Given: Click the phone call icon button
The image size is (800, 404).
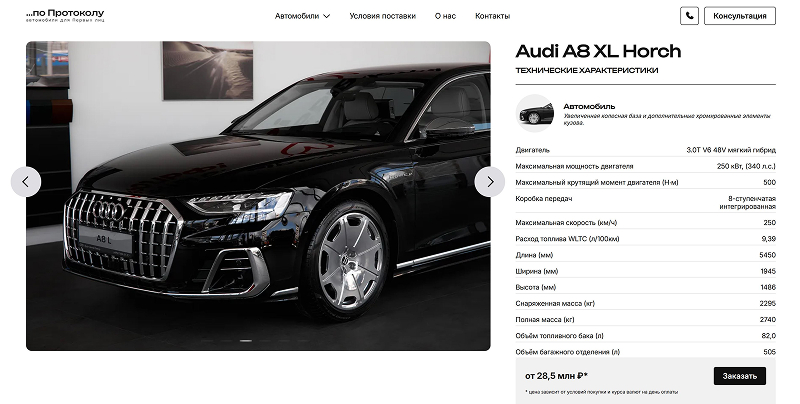Looking at the screenshot, I should click(689, 16).
